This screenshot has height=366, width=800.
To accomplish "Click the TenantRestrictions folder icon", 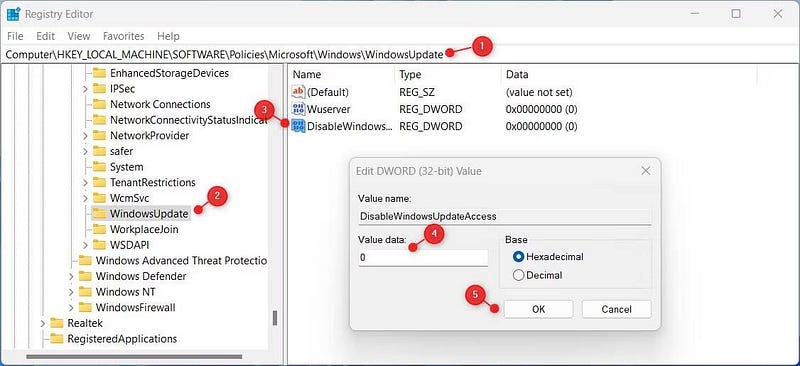I will click(x=99, y=182).
